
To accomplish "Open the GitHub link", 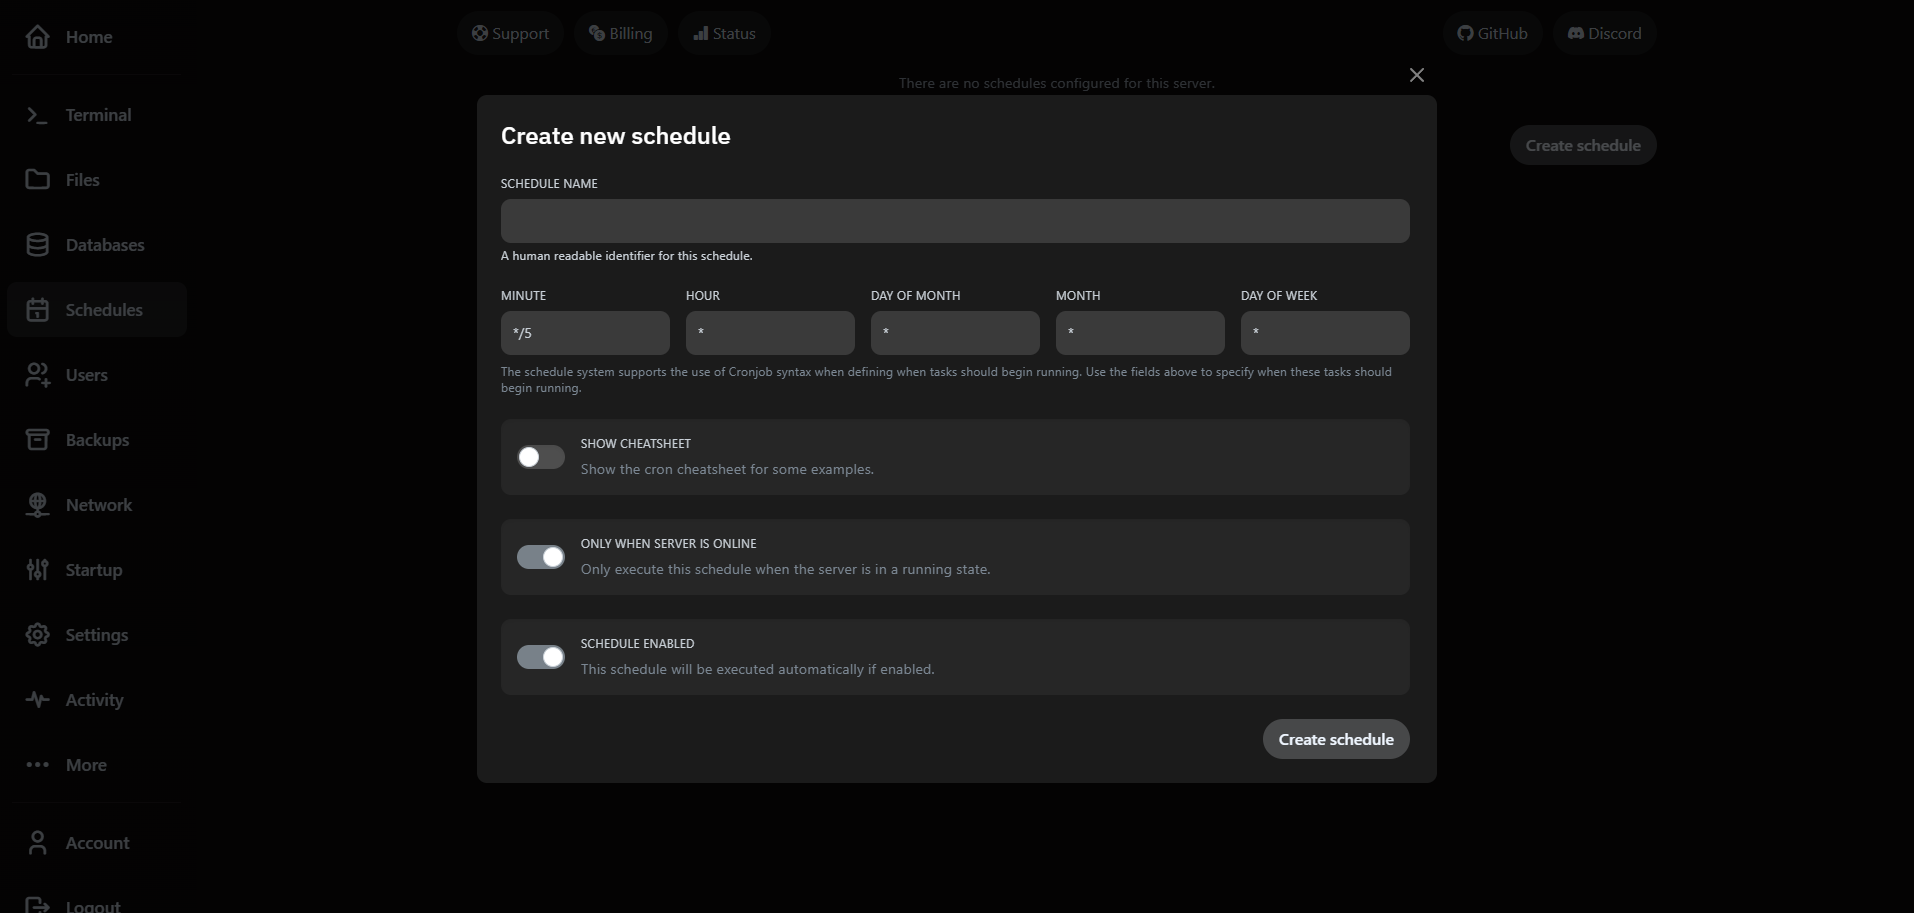I will coord(1493,32).
